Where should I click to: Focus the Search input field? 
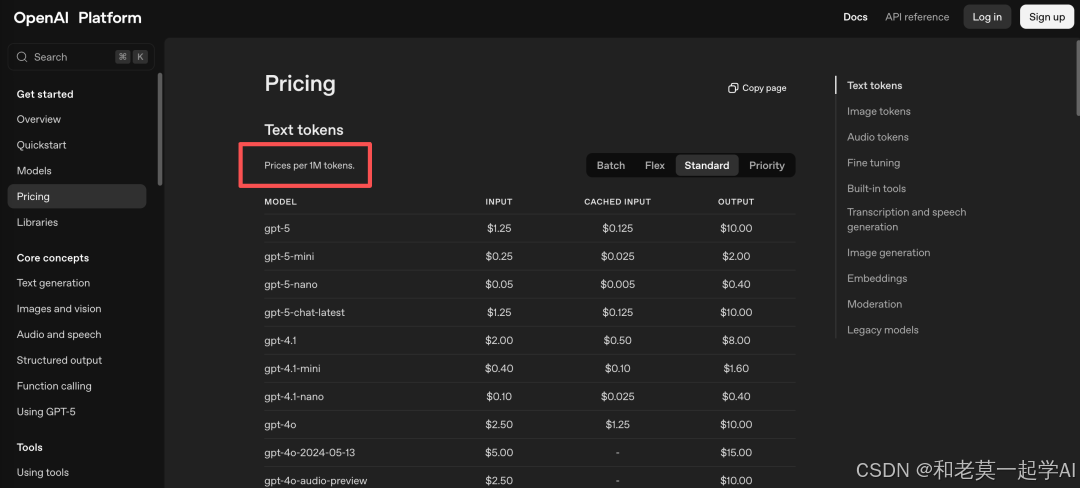(x=81, y=57)
